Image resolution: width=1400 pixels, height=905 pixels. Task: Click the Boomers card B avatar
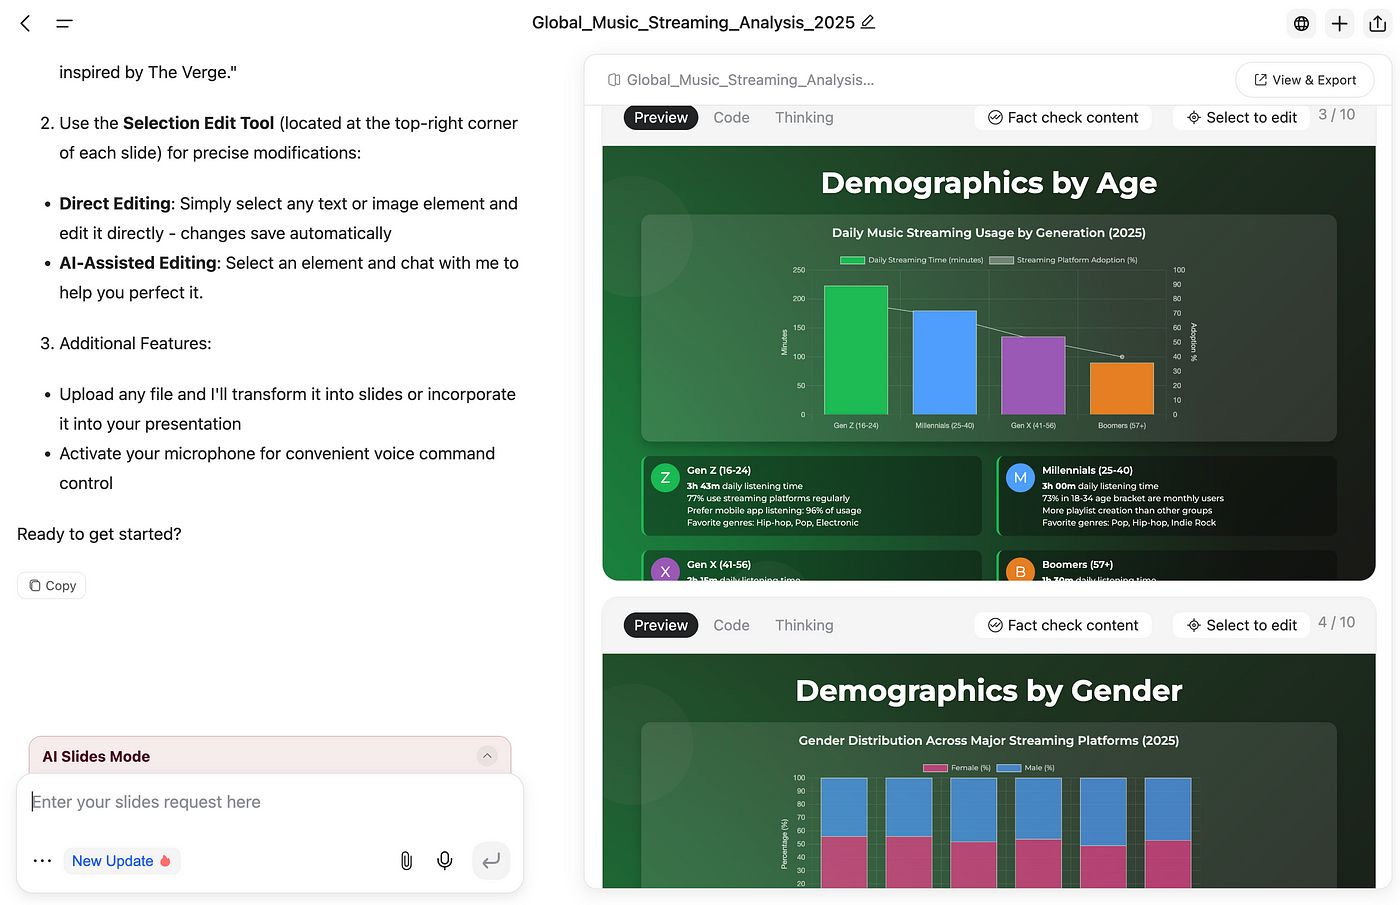tap(1020, 570)
